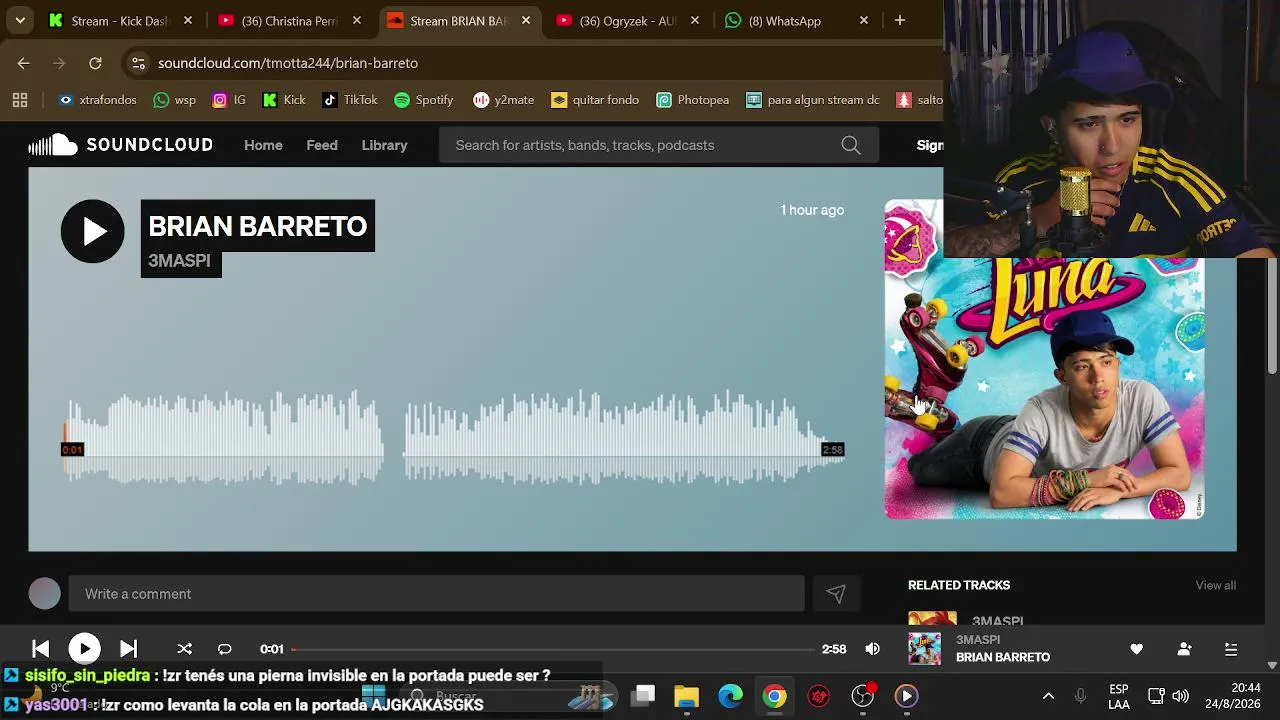
Task: Close the WhatsApp tab
Action: 864,21
